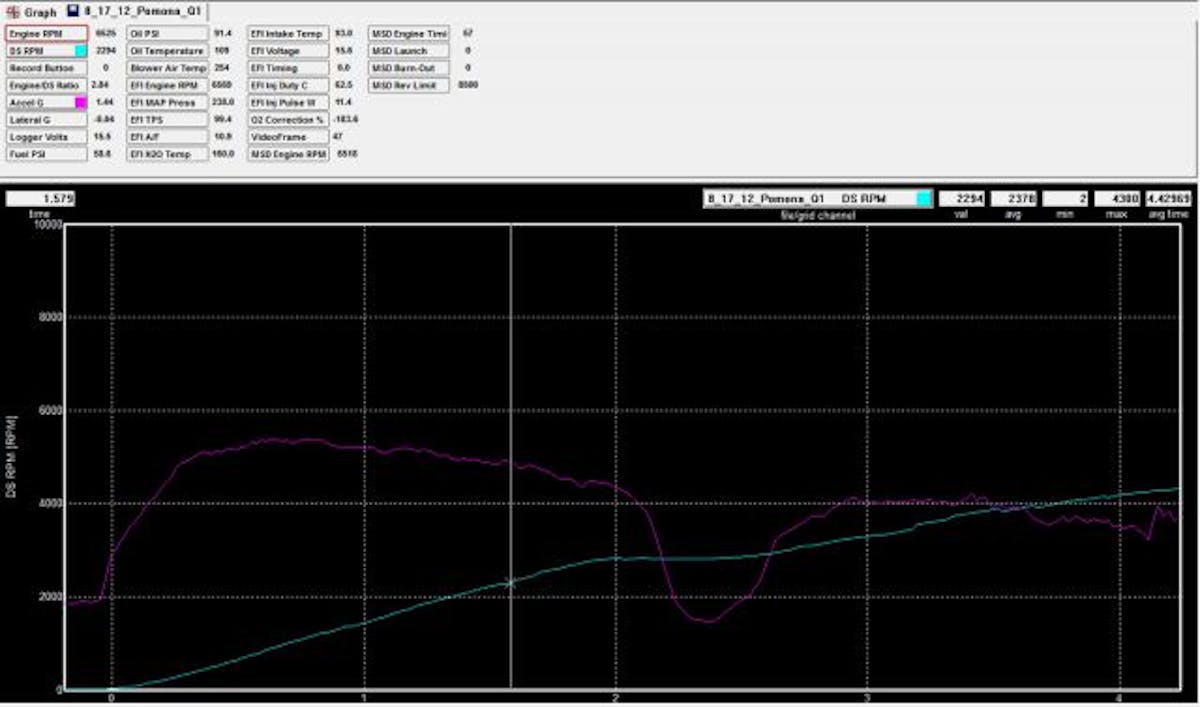Image resolution: width=1200 pixels, height=707 pixels.
Task: Click the Blower Air Temp channel button
Action: [165, 65]
